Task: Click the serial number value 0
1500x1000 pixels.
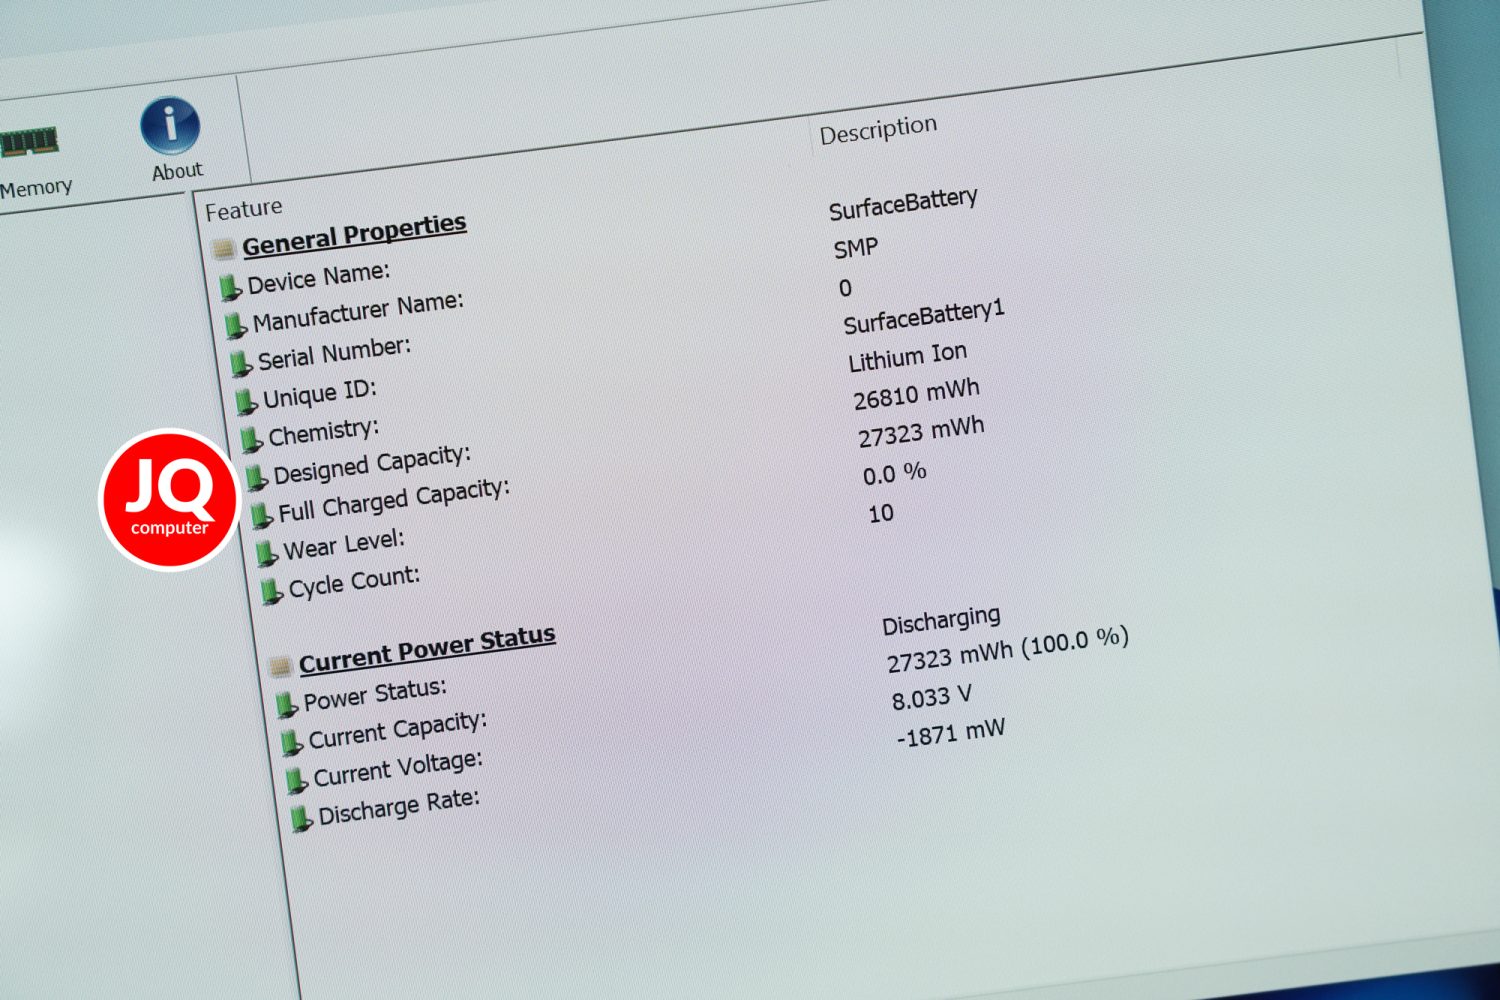Action: pos(845,288)
